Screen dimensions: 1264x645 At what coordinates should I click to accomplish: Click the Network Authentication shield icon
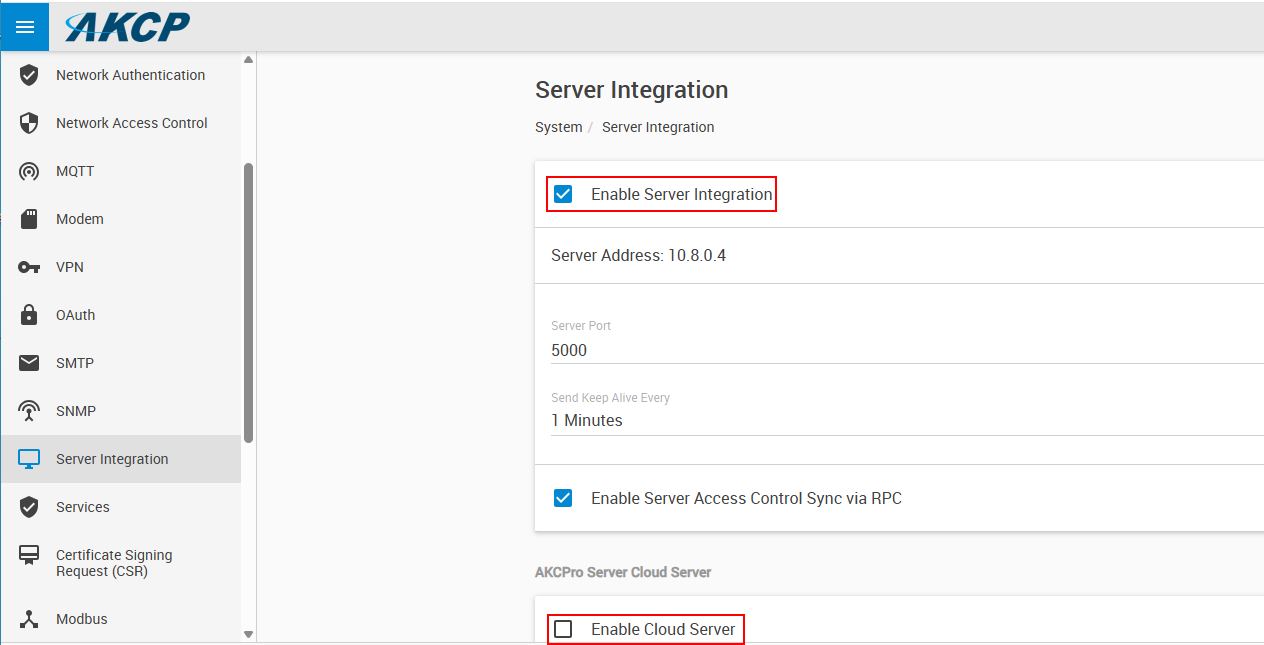(29, 75)
